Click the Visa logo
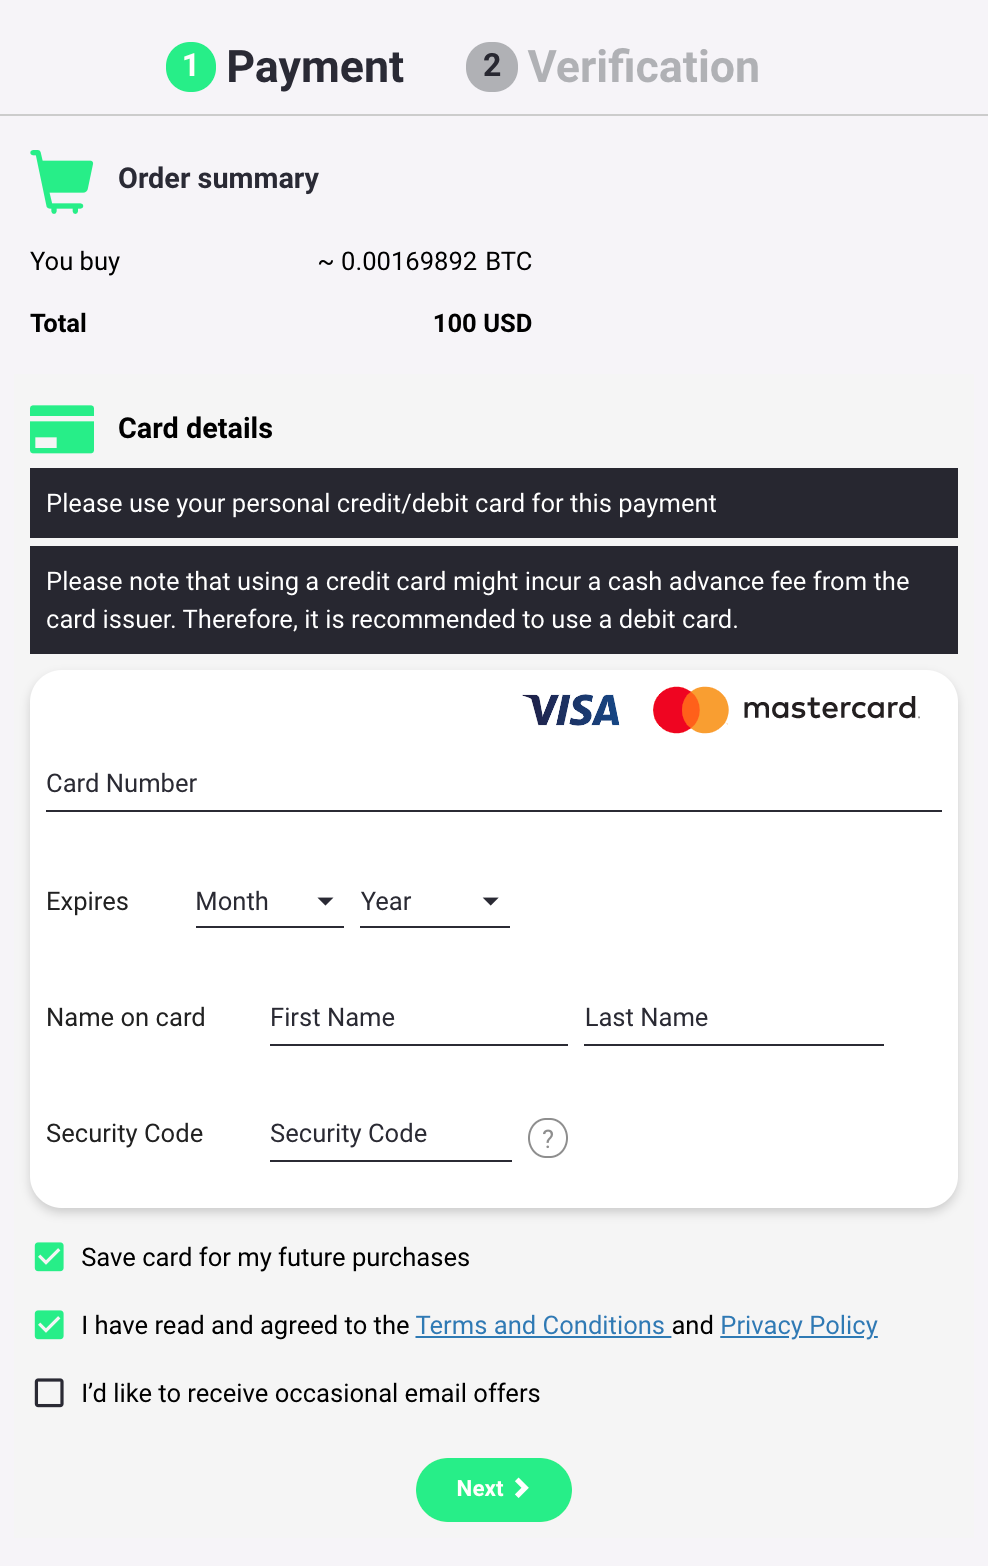Image resolution: width=988 pixels, height=1566 pixels. tap(572, 710)
